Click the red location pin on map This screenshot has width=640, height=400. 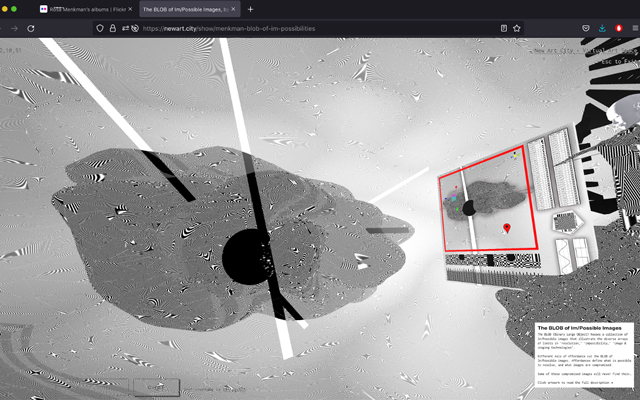click(506, 229)
